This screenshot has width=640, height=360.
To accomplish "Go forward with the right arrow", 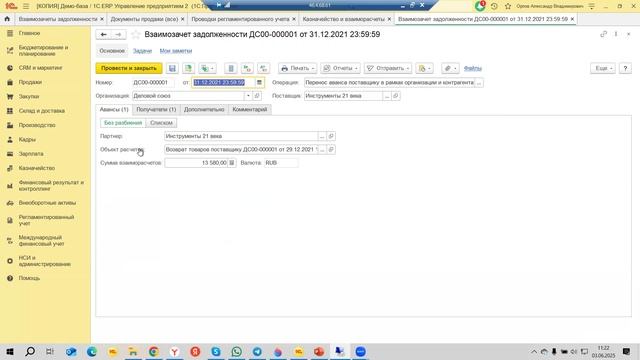I will [118, 35].
